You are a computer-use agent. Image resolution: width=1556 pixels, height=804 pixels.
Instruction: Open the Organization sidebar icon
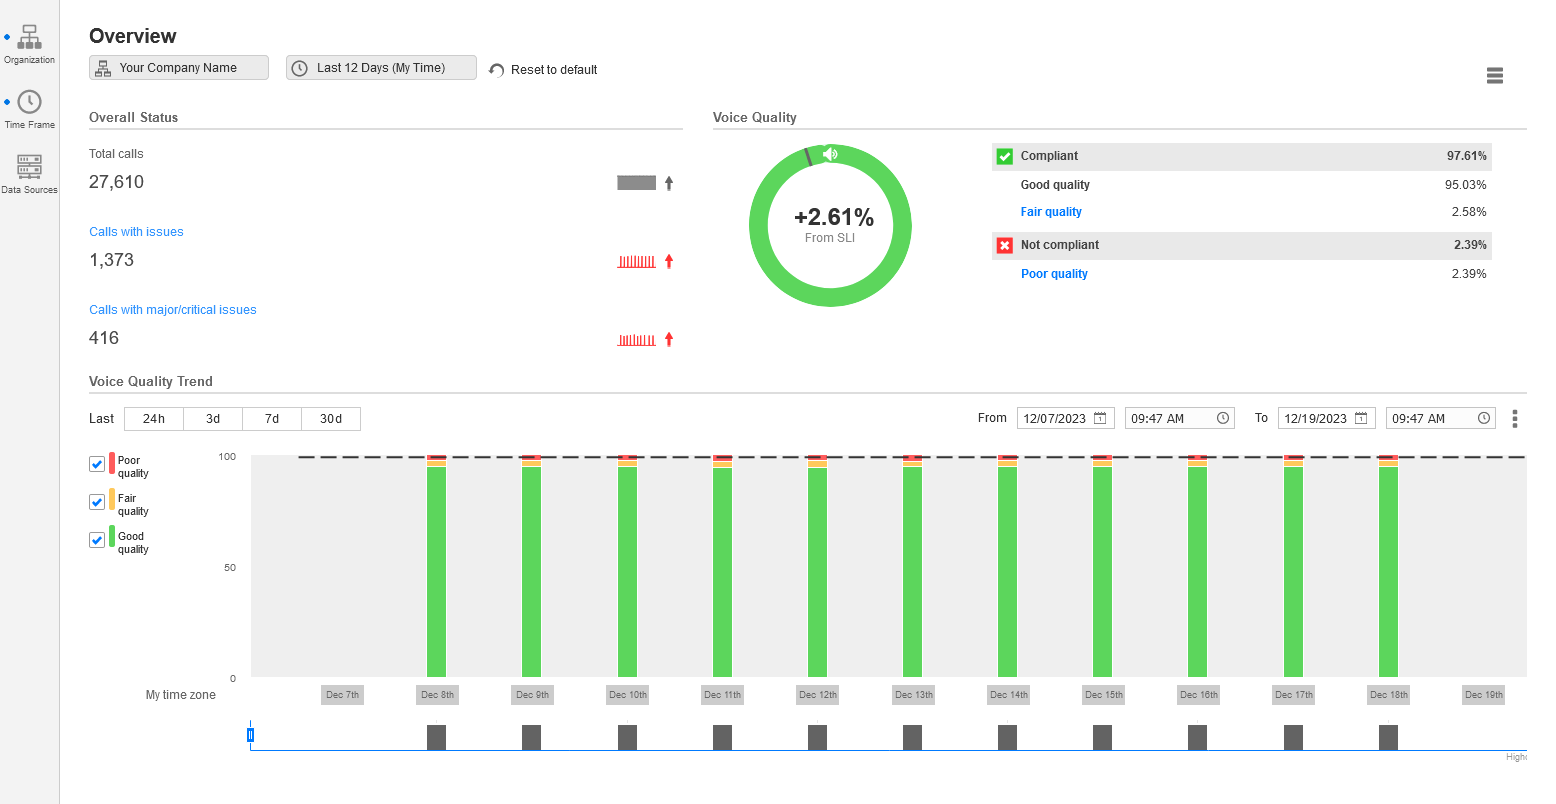click(x=30, y=38)
